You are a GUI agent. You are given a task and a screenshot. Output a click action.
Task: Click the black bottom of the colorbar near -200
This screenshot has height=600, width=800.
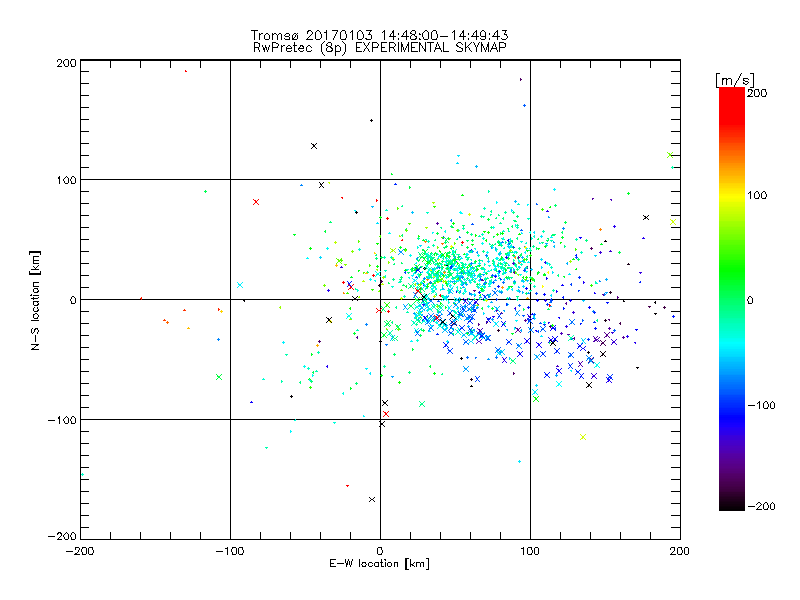732,505
